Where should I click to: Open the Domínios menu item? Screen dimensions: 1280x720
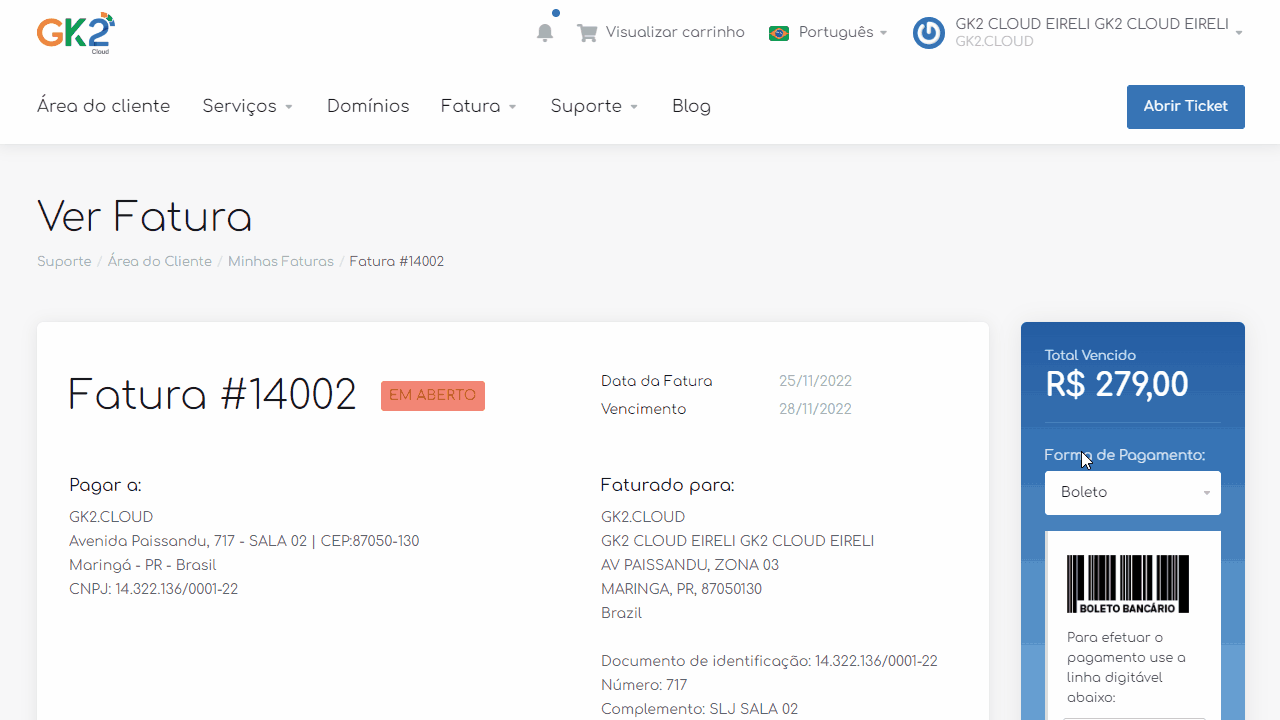point(368,106)
